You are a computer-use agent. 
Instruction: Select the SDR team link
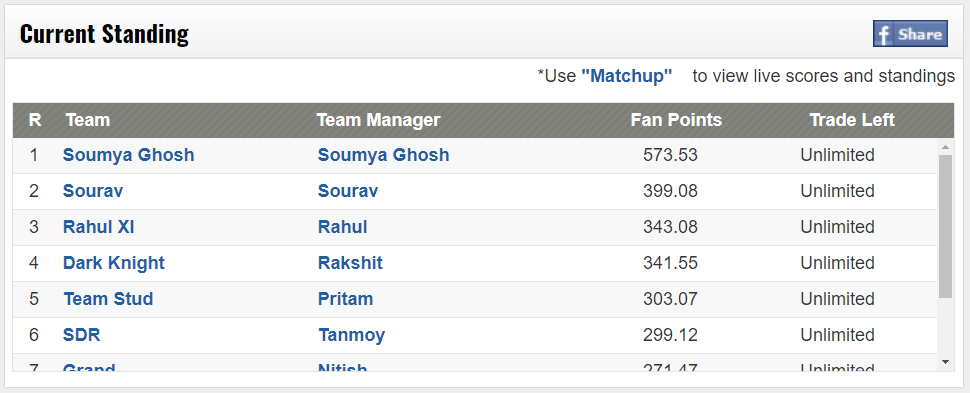pyautogui.click(x=82, y=335)
